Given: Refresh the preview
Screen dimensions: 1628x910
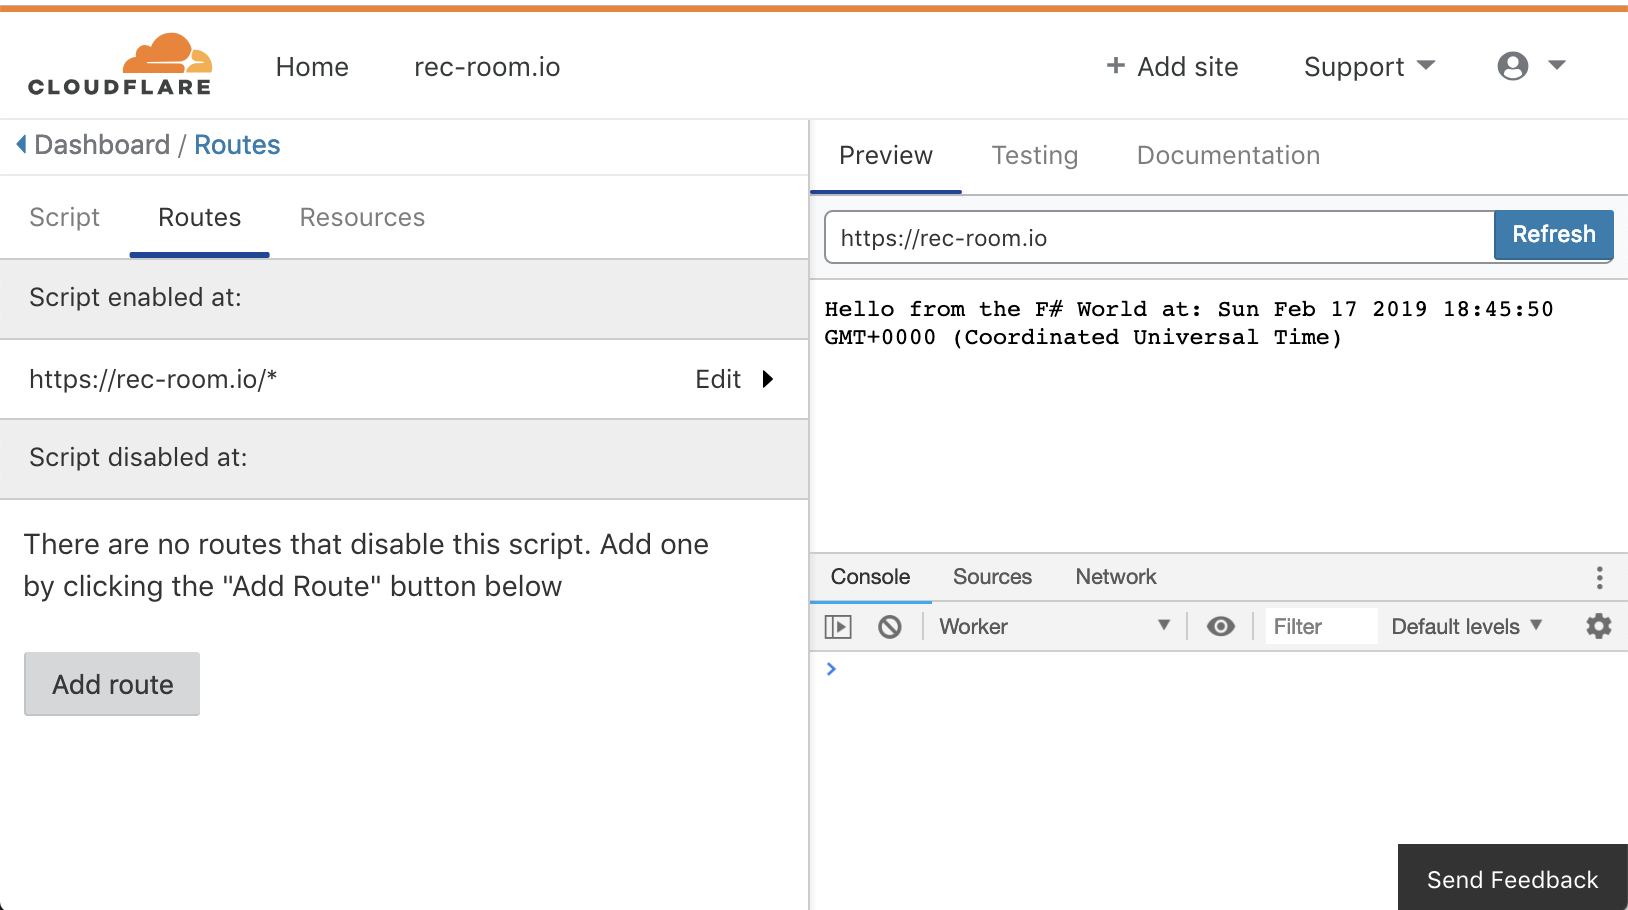Looking at the screenshot, I should [1553, 235].
